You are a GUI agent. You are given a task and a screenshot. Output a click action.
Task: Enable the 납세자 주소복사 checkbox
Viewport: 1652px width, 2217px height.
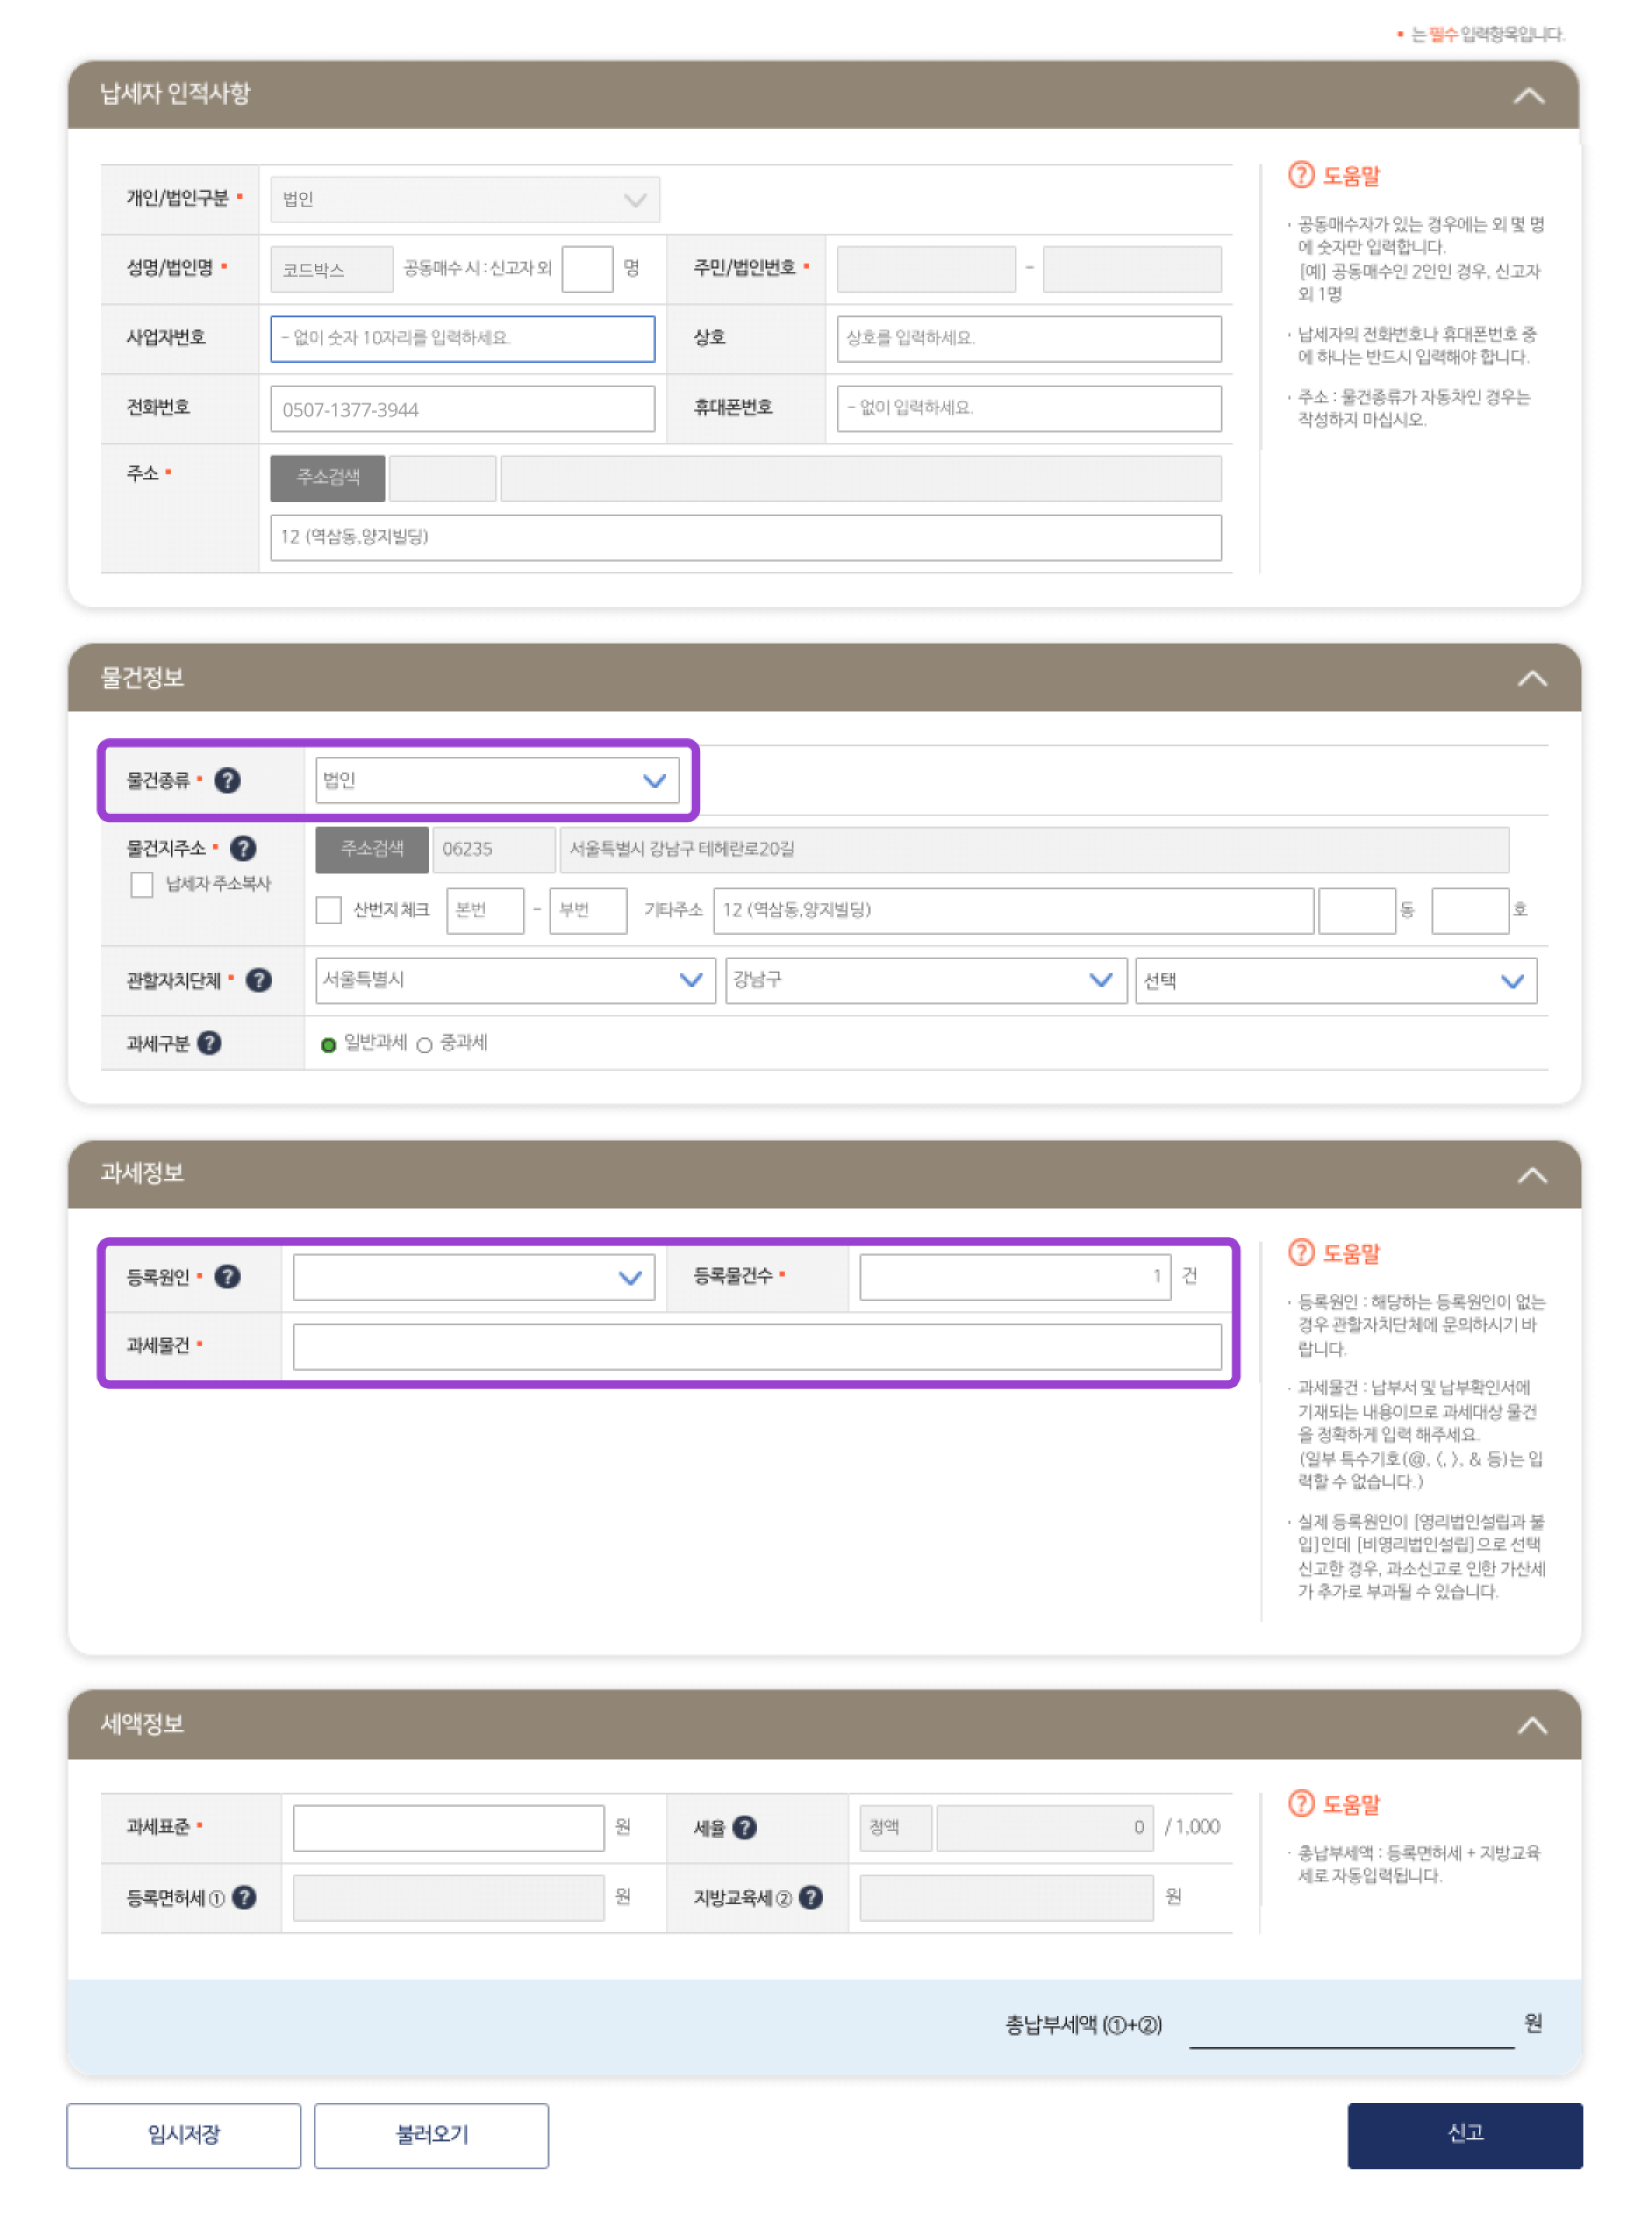coord(141,886)
